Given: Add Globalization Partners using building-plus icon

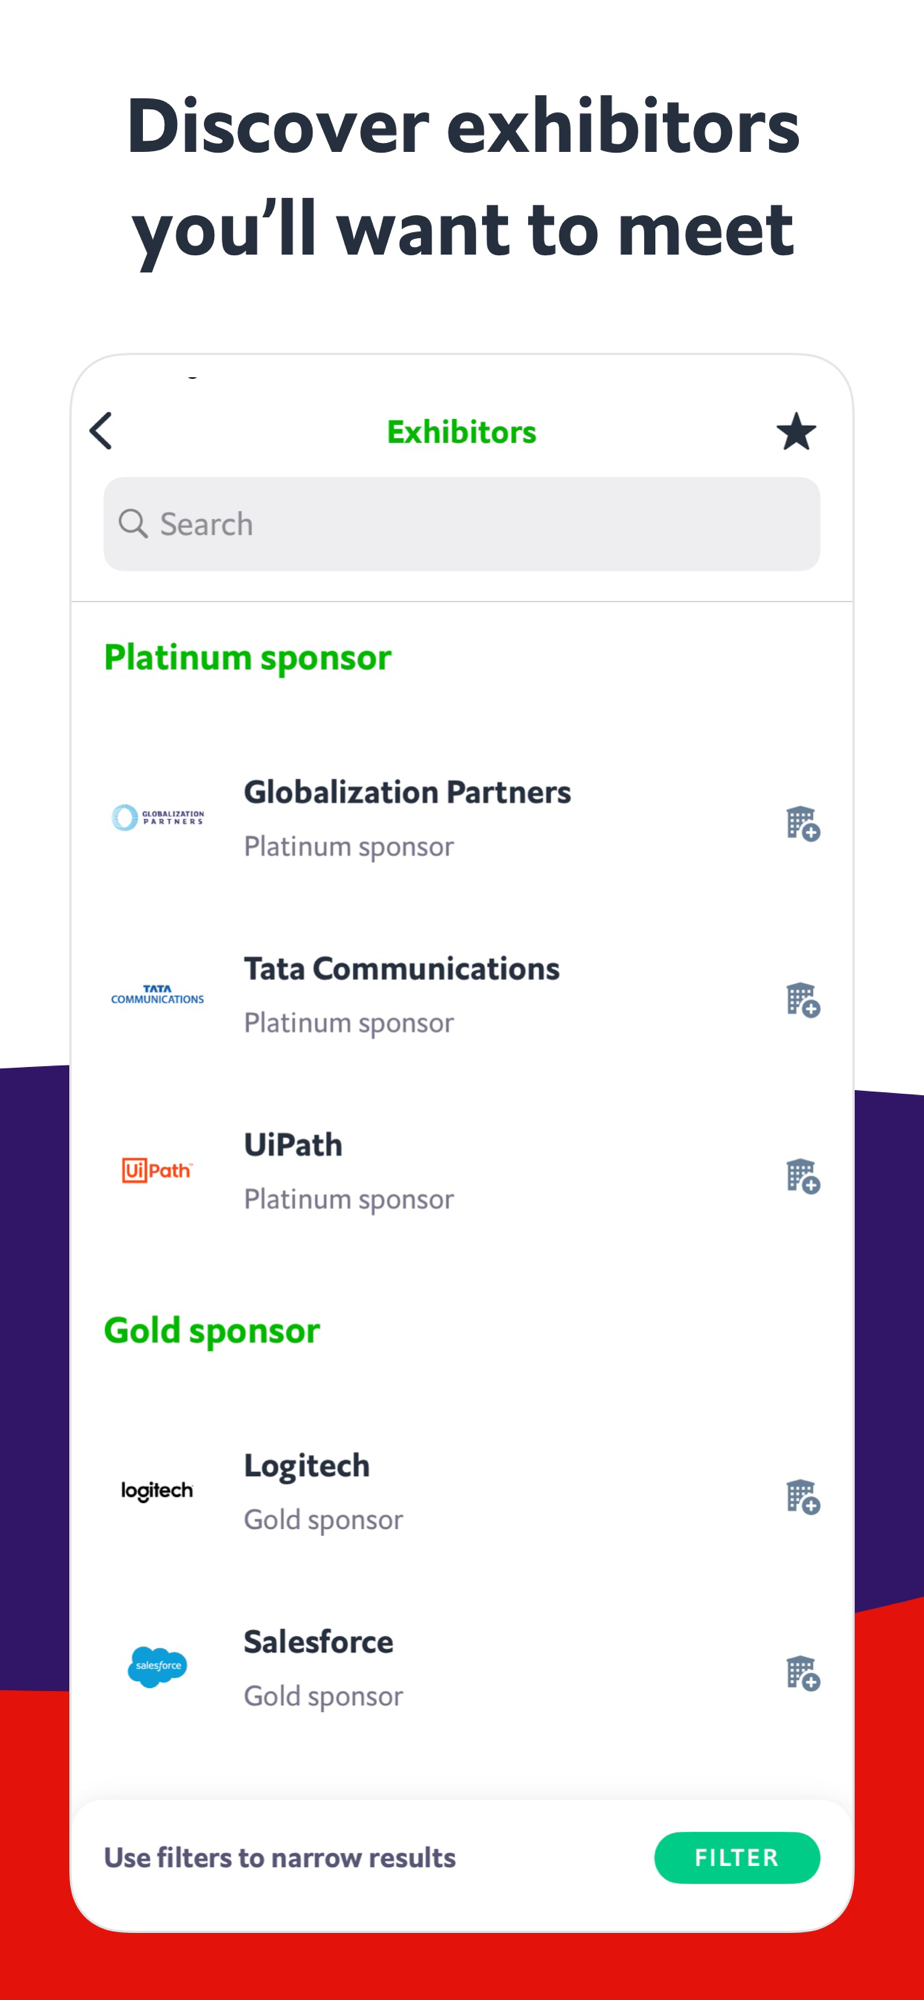Looking at the screenshot, I should coord(802,823).
